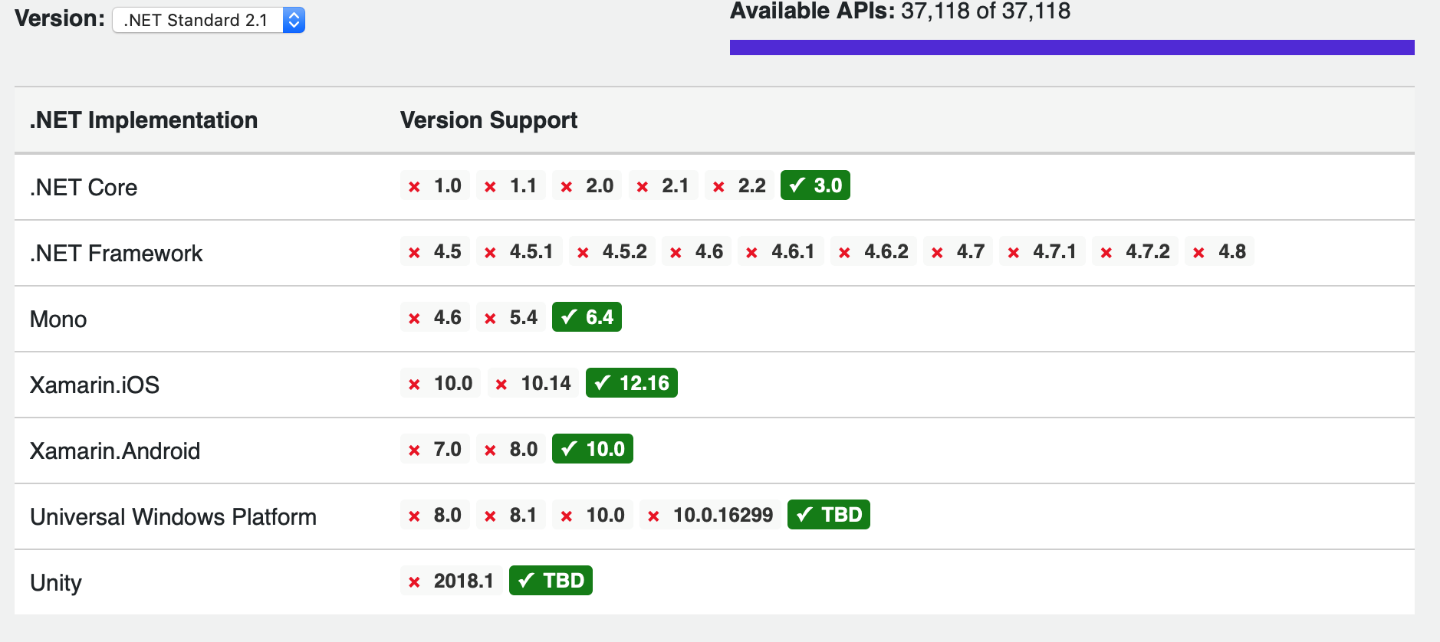Click the checkmark on Unity TBD badge

(526, 582)
